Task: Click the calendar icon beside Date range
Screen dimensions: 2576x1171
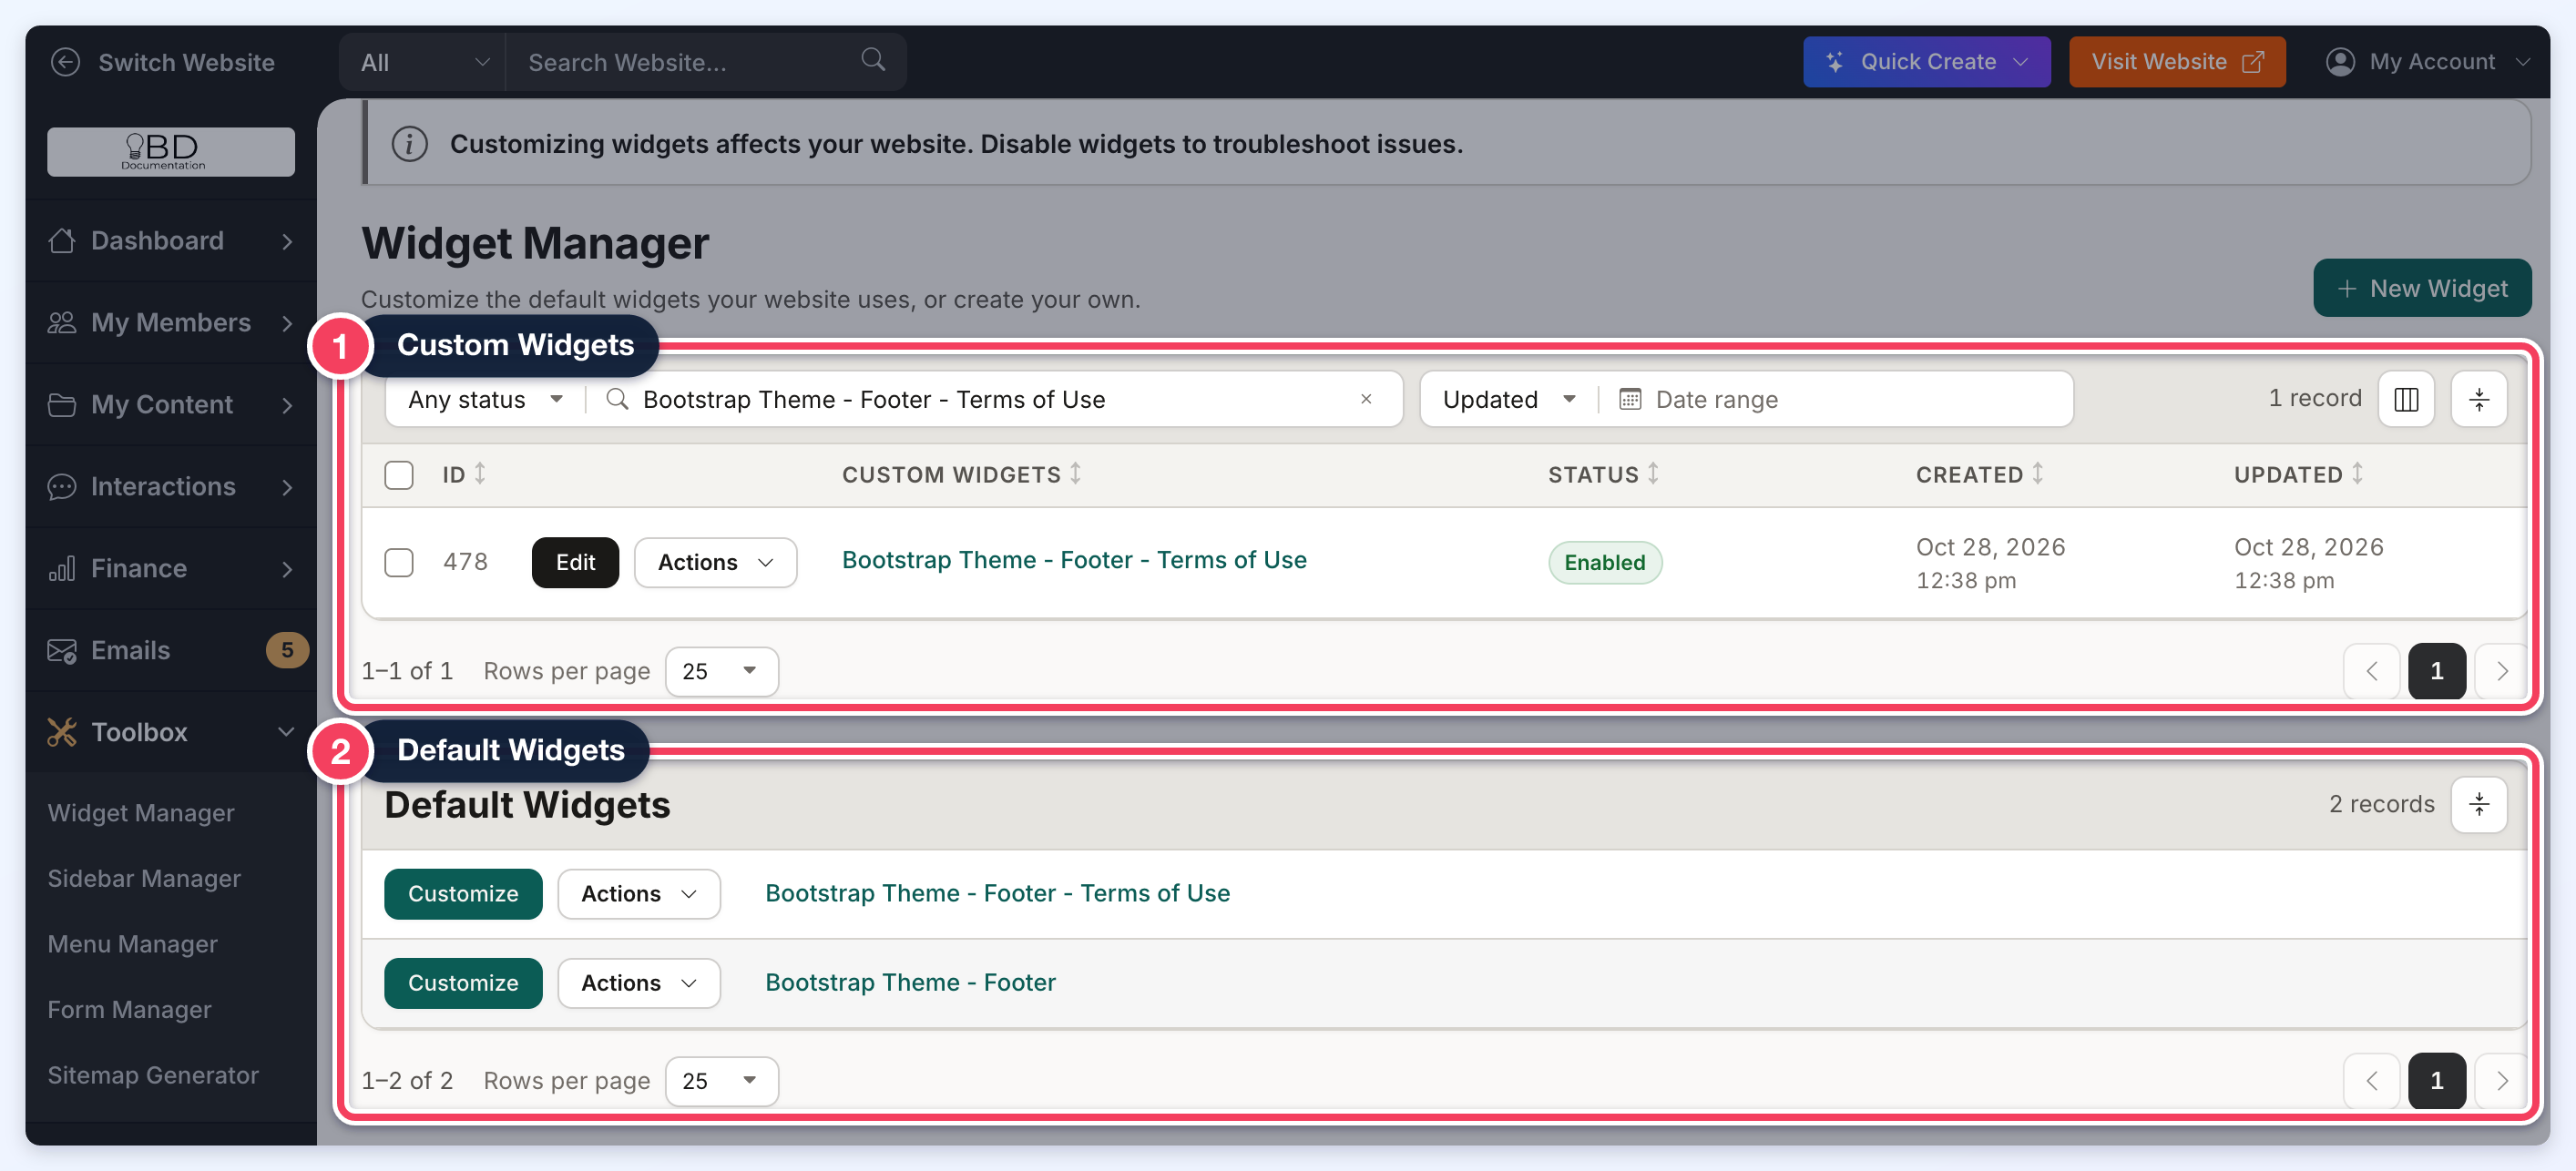Action: click(x=1630, y=400)
